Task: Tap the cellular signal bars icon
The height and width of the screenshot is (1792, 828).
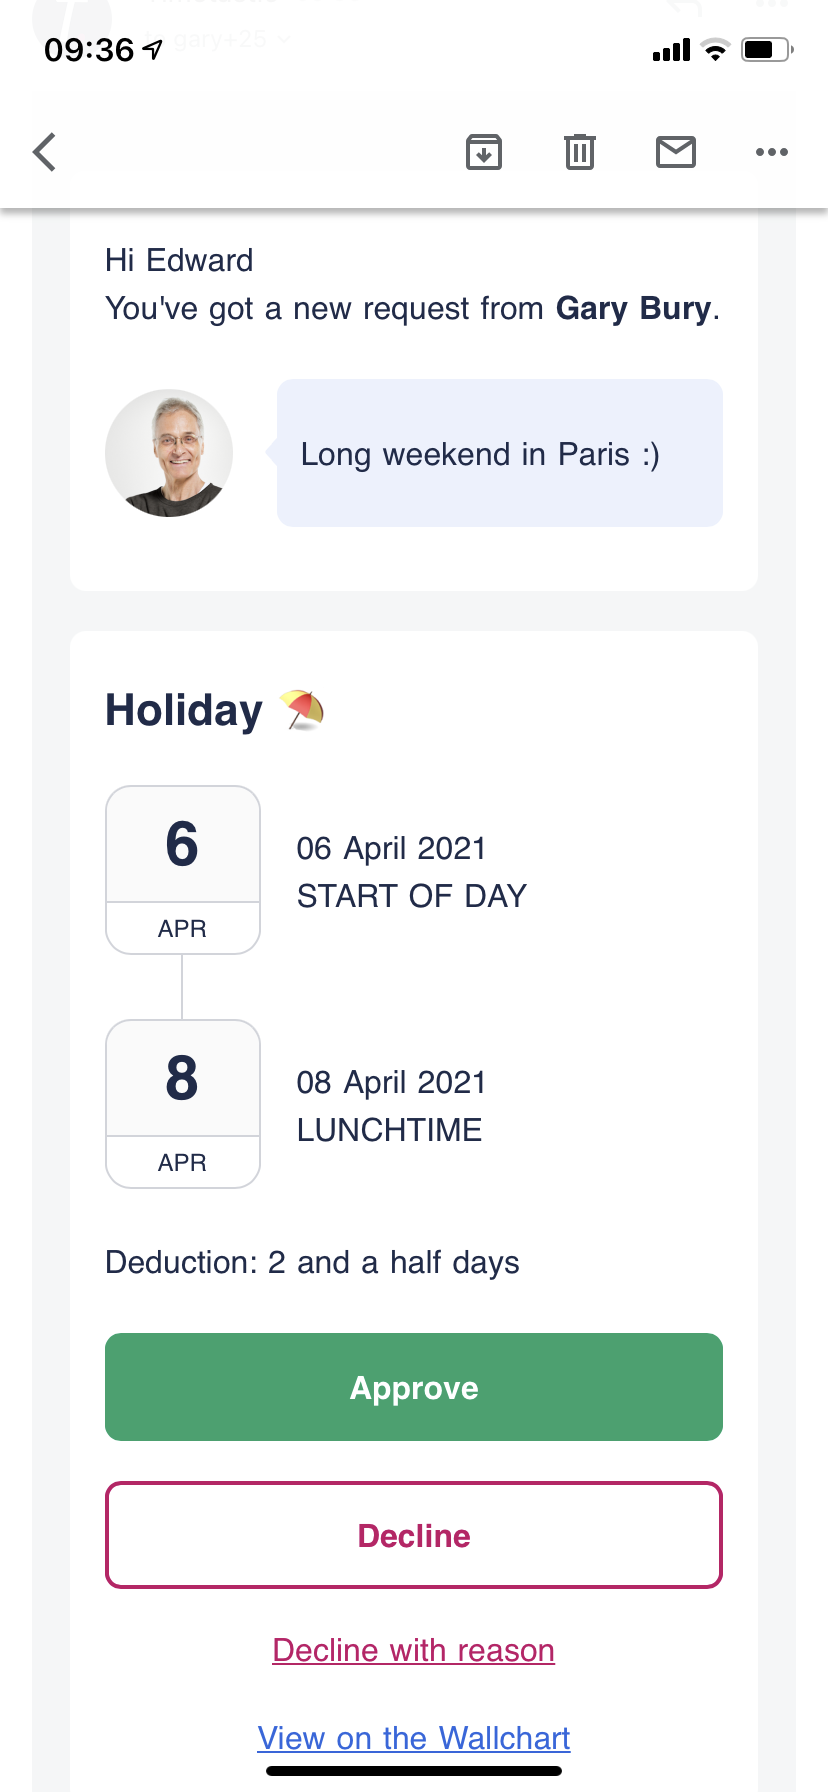Action: 671,50
